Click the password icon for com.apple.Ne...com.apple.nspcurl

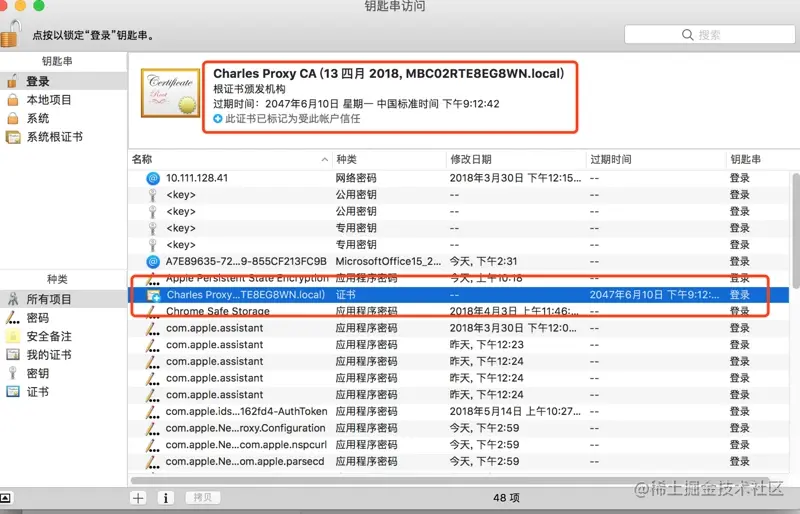[152, 445]
